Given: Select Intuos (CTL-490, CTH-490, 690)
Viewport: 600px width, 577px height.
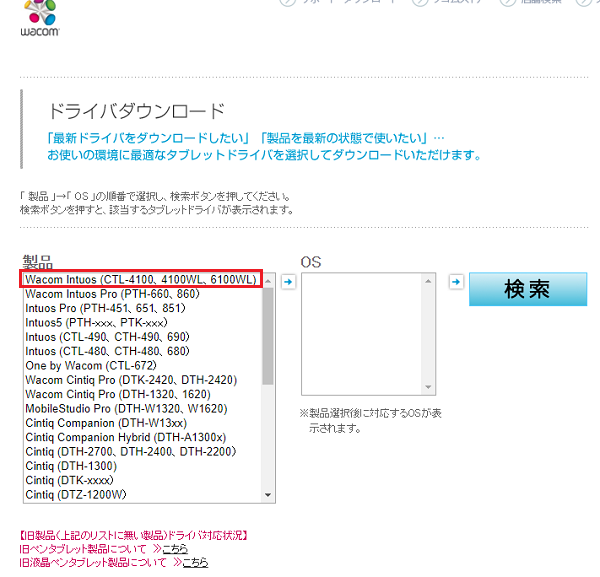Looking at the screenshot, I should click(x=143, y=337).
